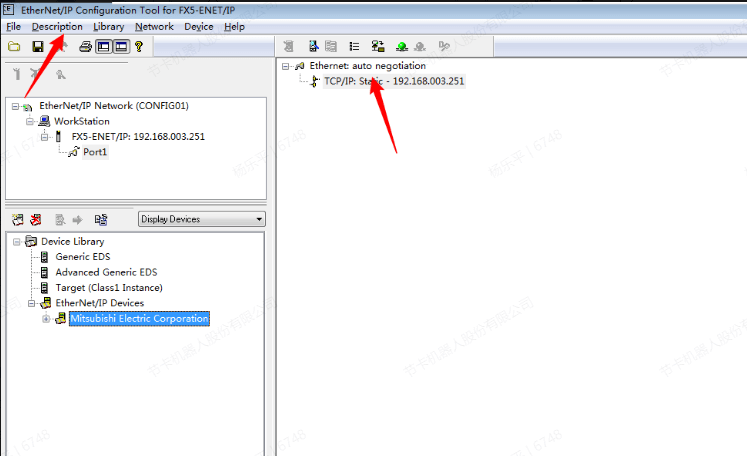Select FX5-ENET/IP: 192.168.003.251 node

[138, 137]
